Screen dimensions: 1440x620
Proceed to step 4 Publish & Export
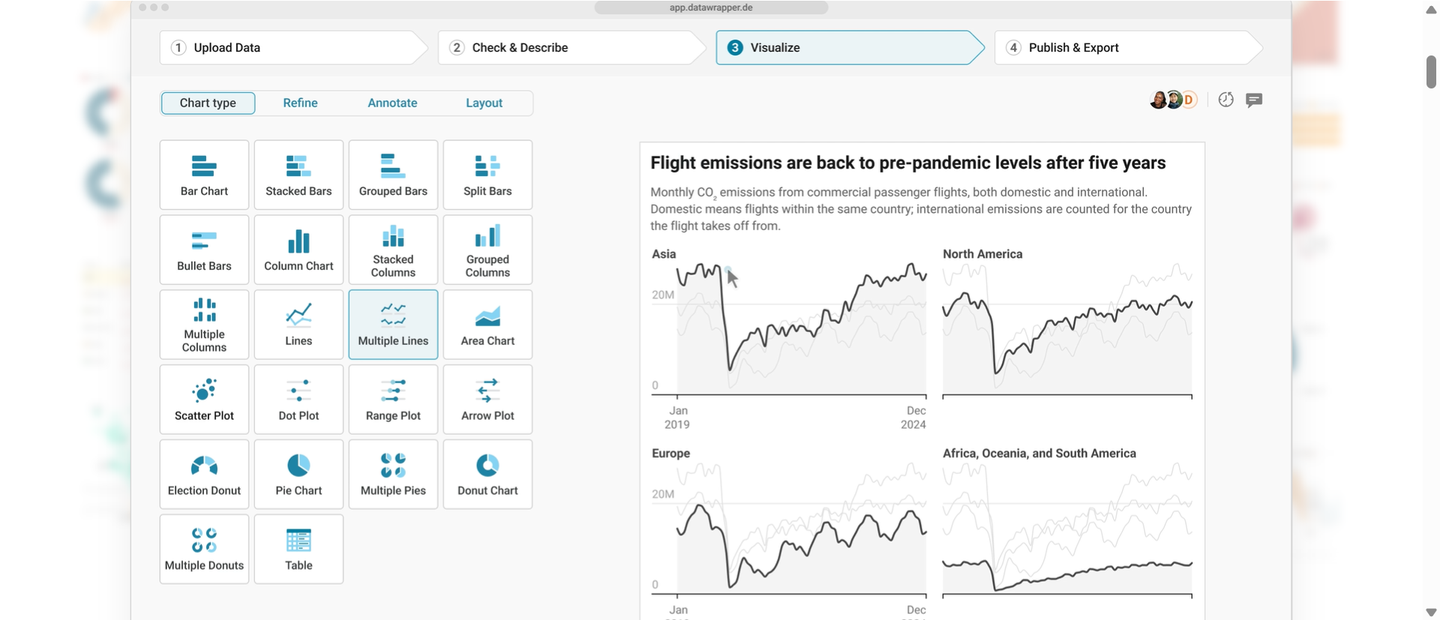point(1128,48)
